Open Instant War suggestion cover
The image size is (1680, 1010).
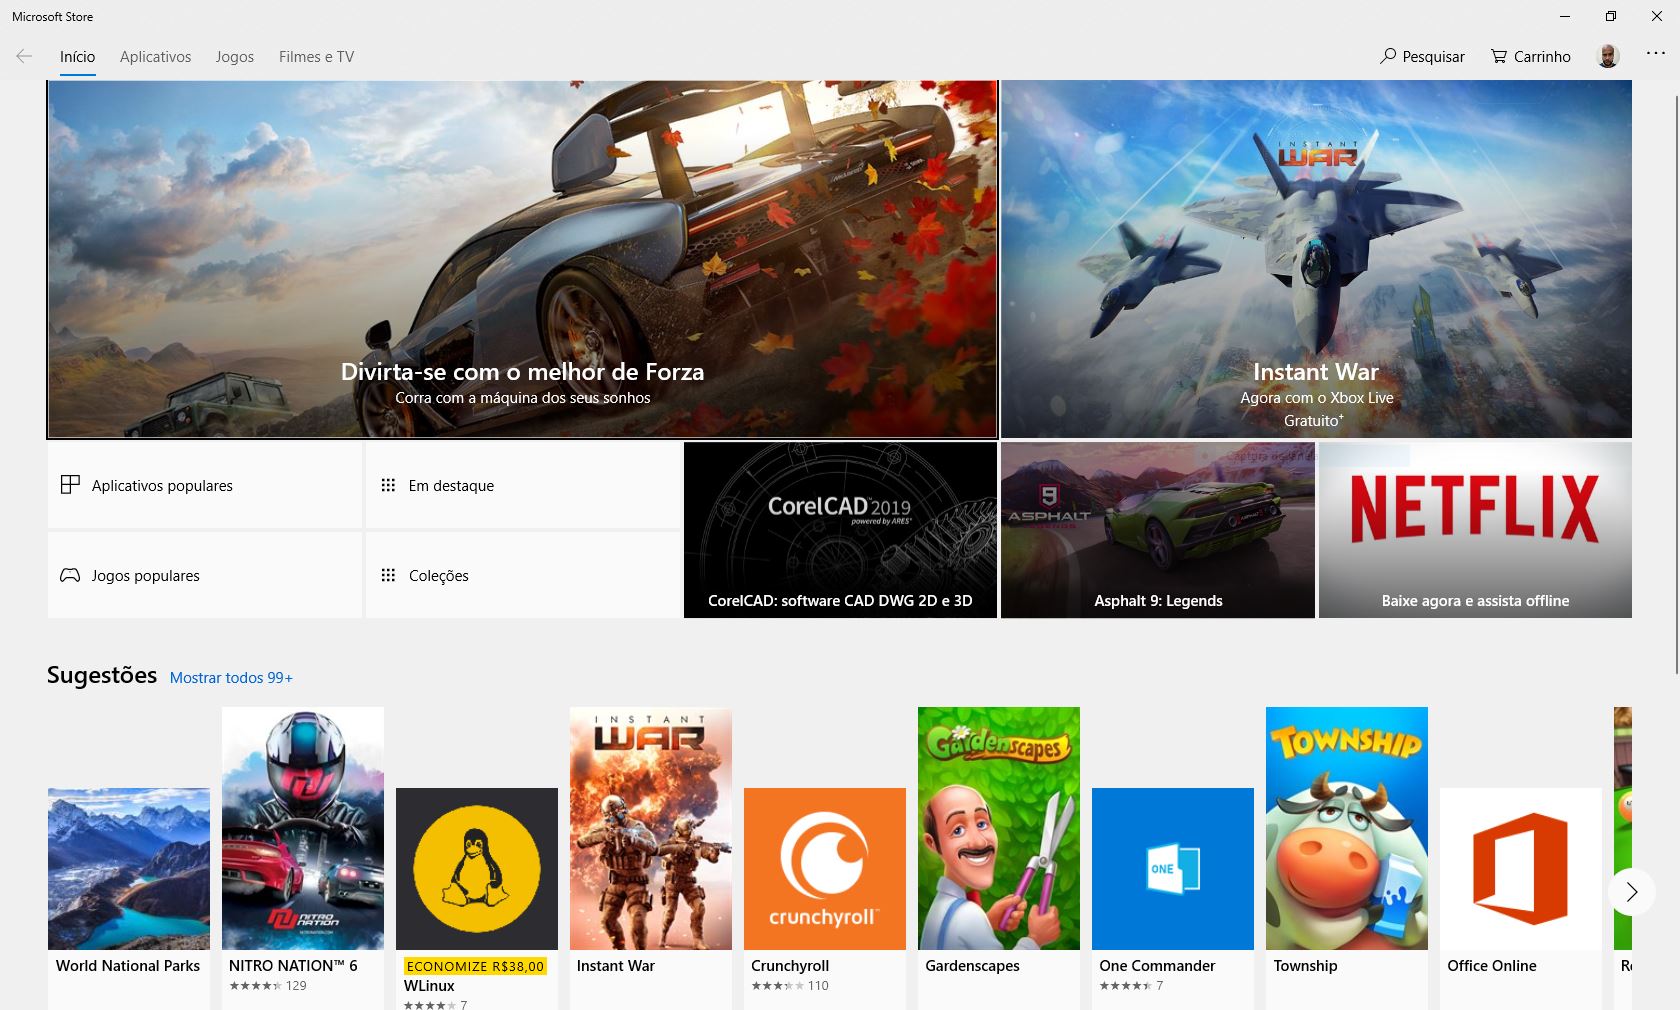[651, 828]
